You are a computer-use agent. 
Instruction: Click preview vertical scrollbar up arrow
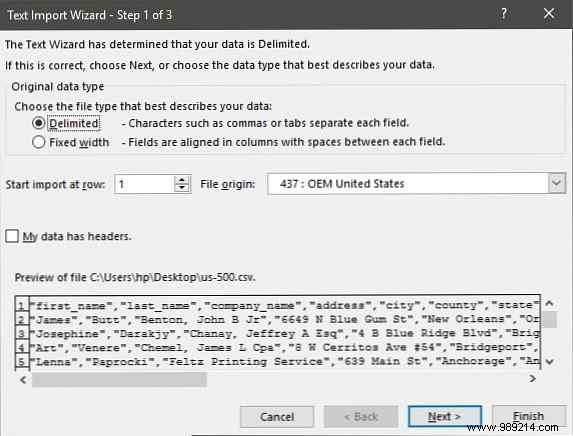tap(549, 303)
